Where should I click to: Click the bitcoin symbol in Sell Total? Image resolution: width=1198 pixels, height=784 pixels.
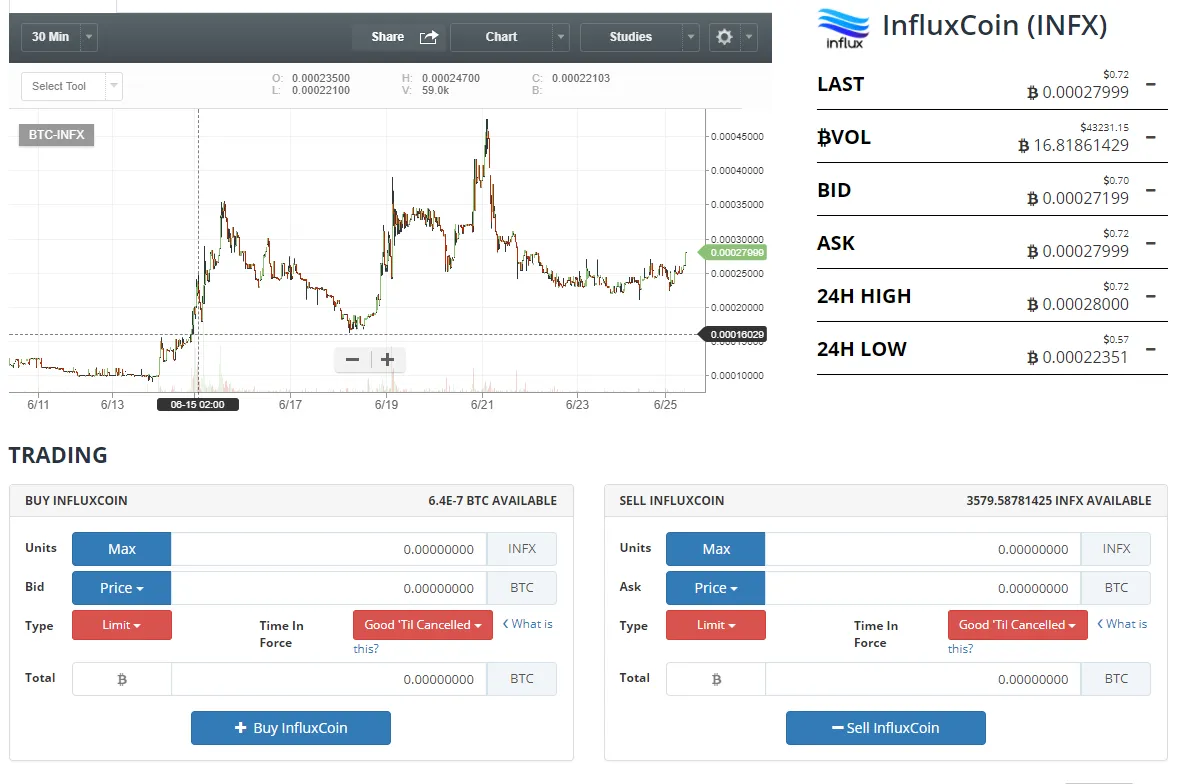[716, 679]
